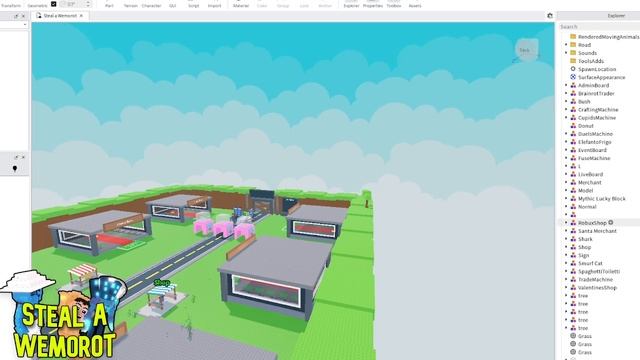The image size is (640, 360).
Task: Click the Sounds folder icon
Action: pos(573,53)
